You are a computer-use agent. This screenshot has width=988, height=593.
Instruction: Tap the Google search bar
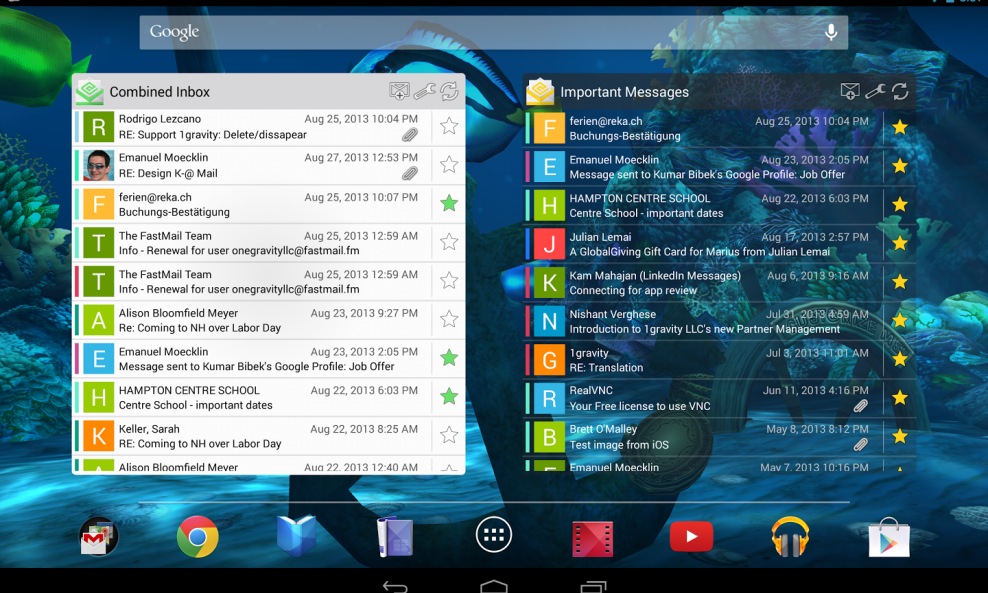point(493,32)
